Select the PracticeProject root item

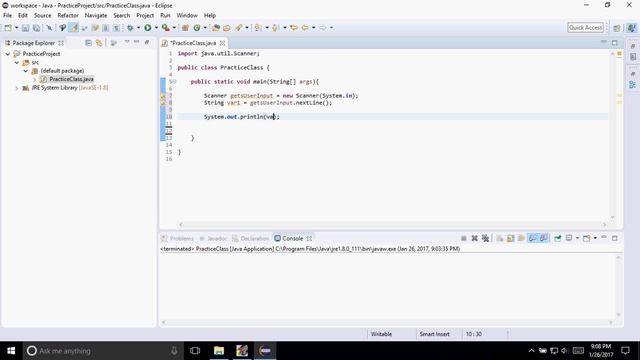coord(41,54)
